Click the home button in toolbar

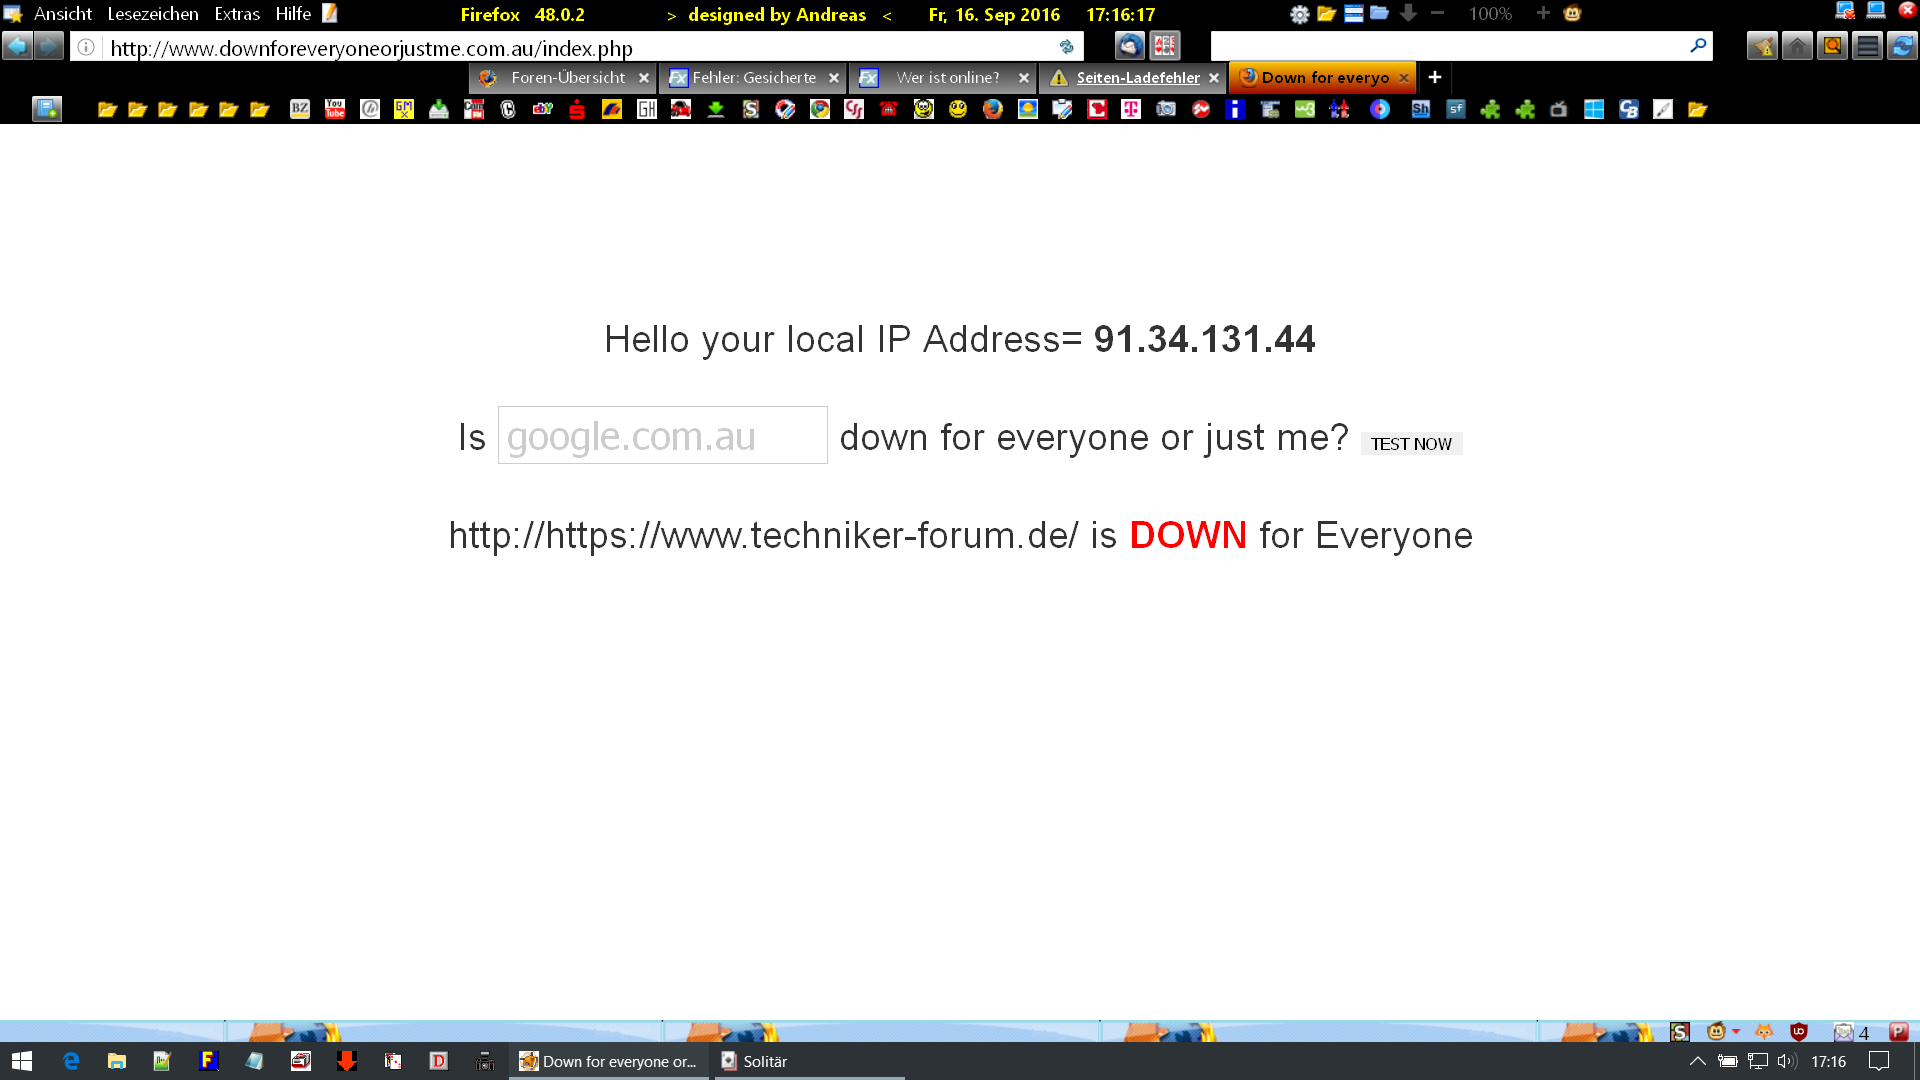(x=1797, y=46)
